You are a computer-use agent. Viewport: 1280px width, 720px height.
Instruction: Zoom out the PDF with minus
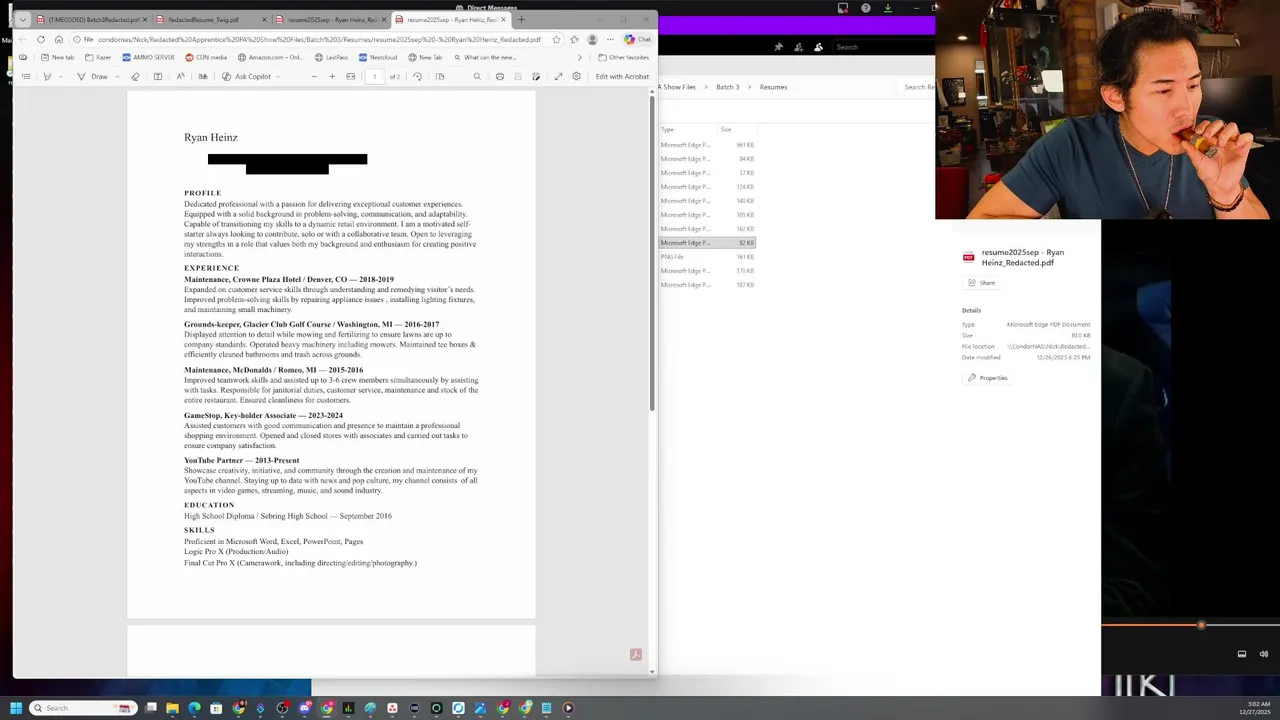point(314,76)
